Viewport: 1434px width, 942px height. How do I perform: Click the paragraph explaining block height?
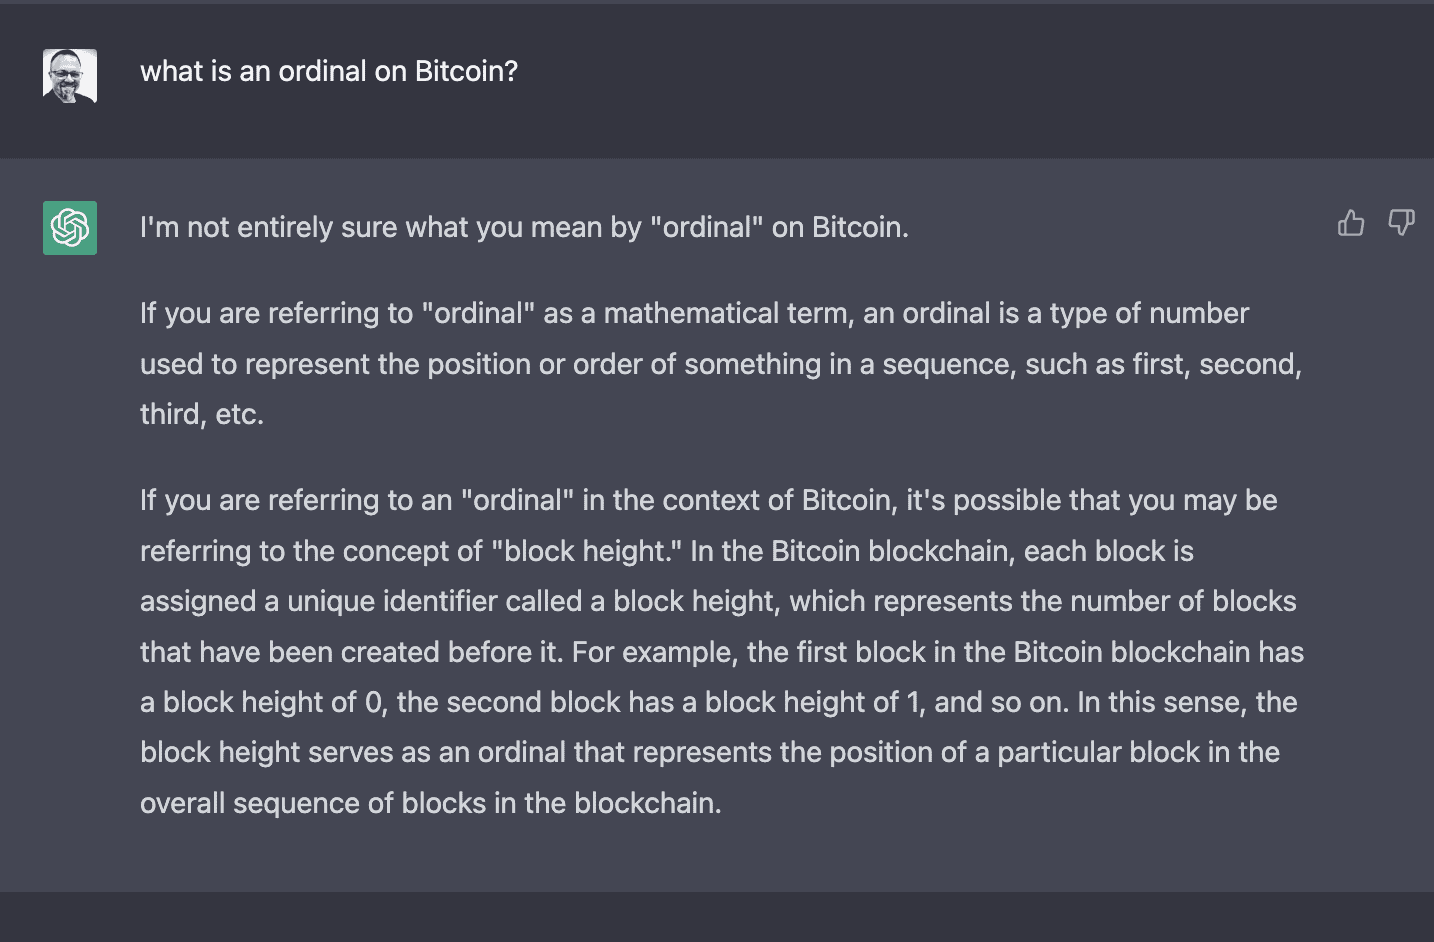click(x=720, y=652)
